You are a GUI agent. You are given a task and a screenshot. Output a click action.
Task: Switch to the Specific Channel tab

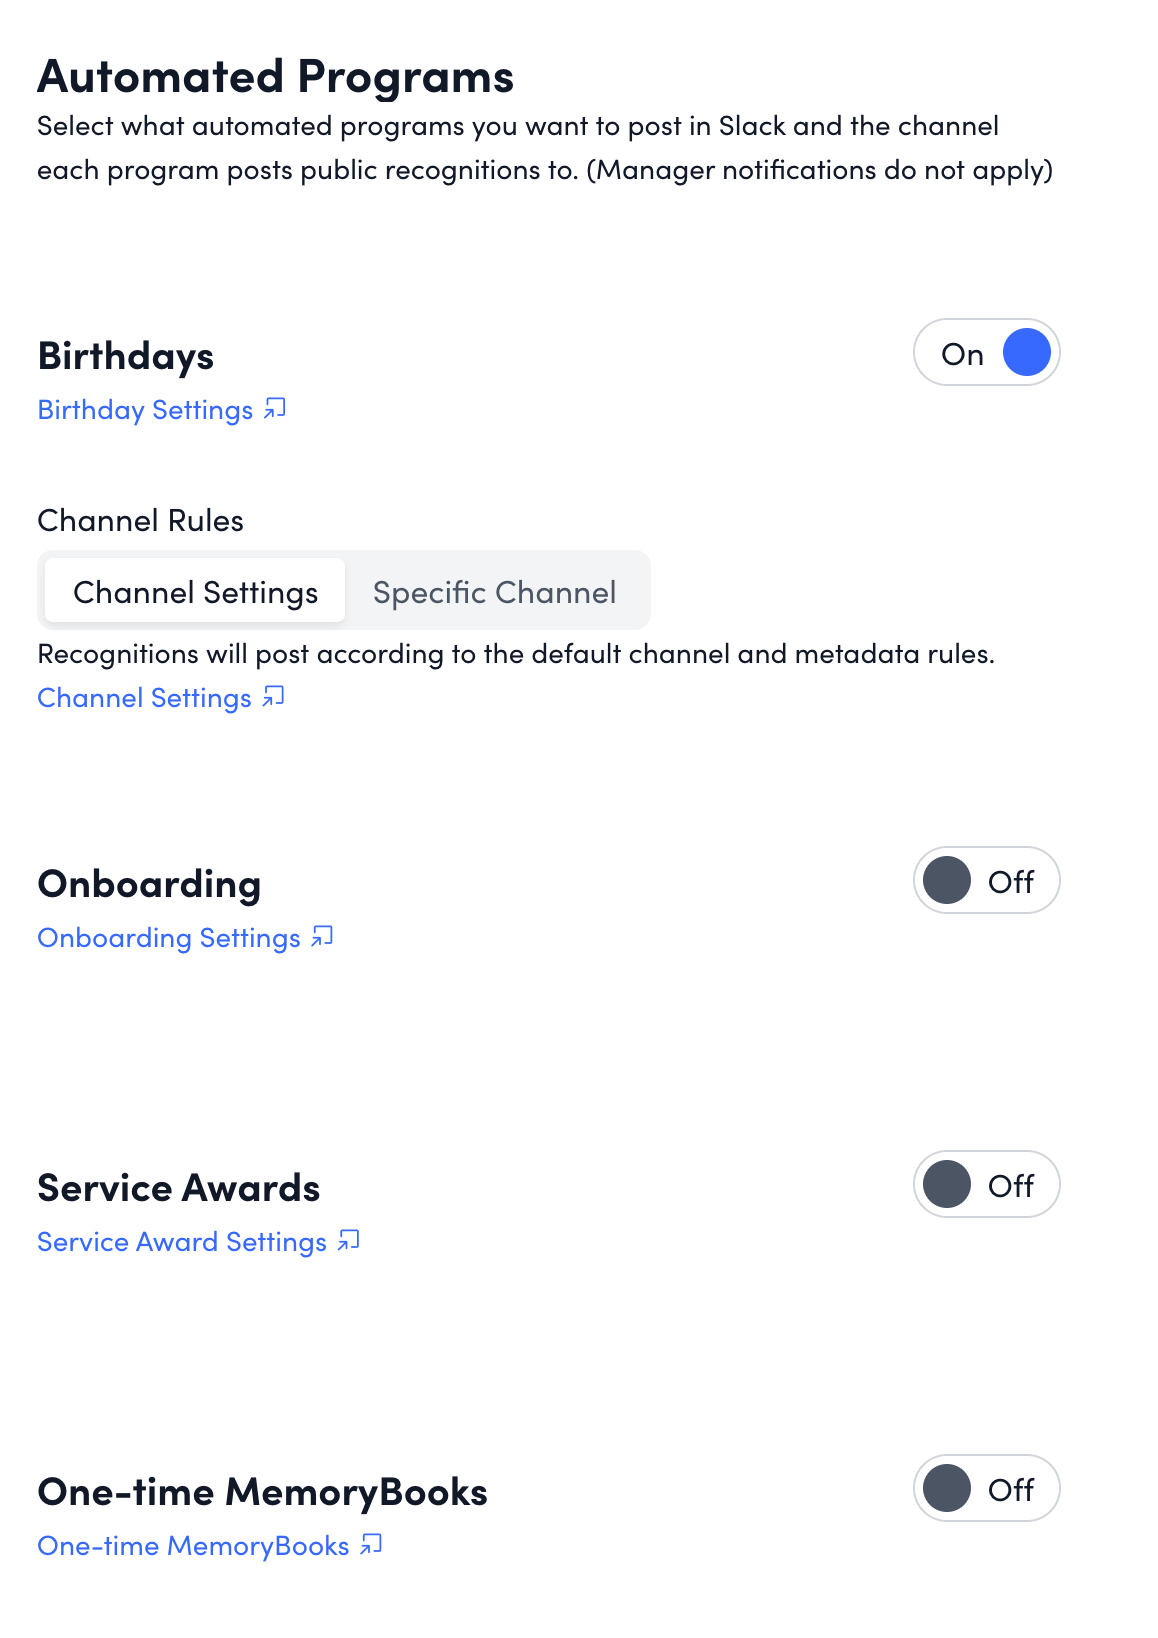493,591
